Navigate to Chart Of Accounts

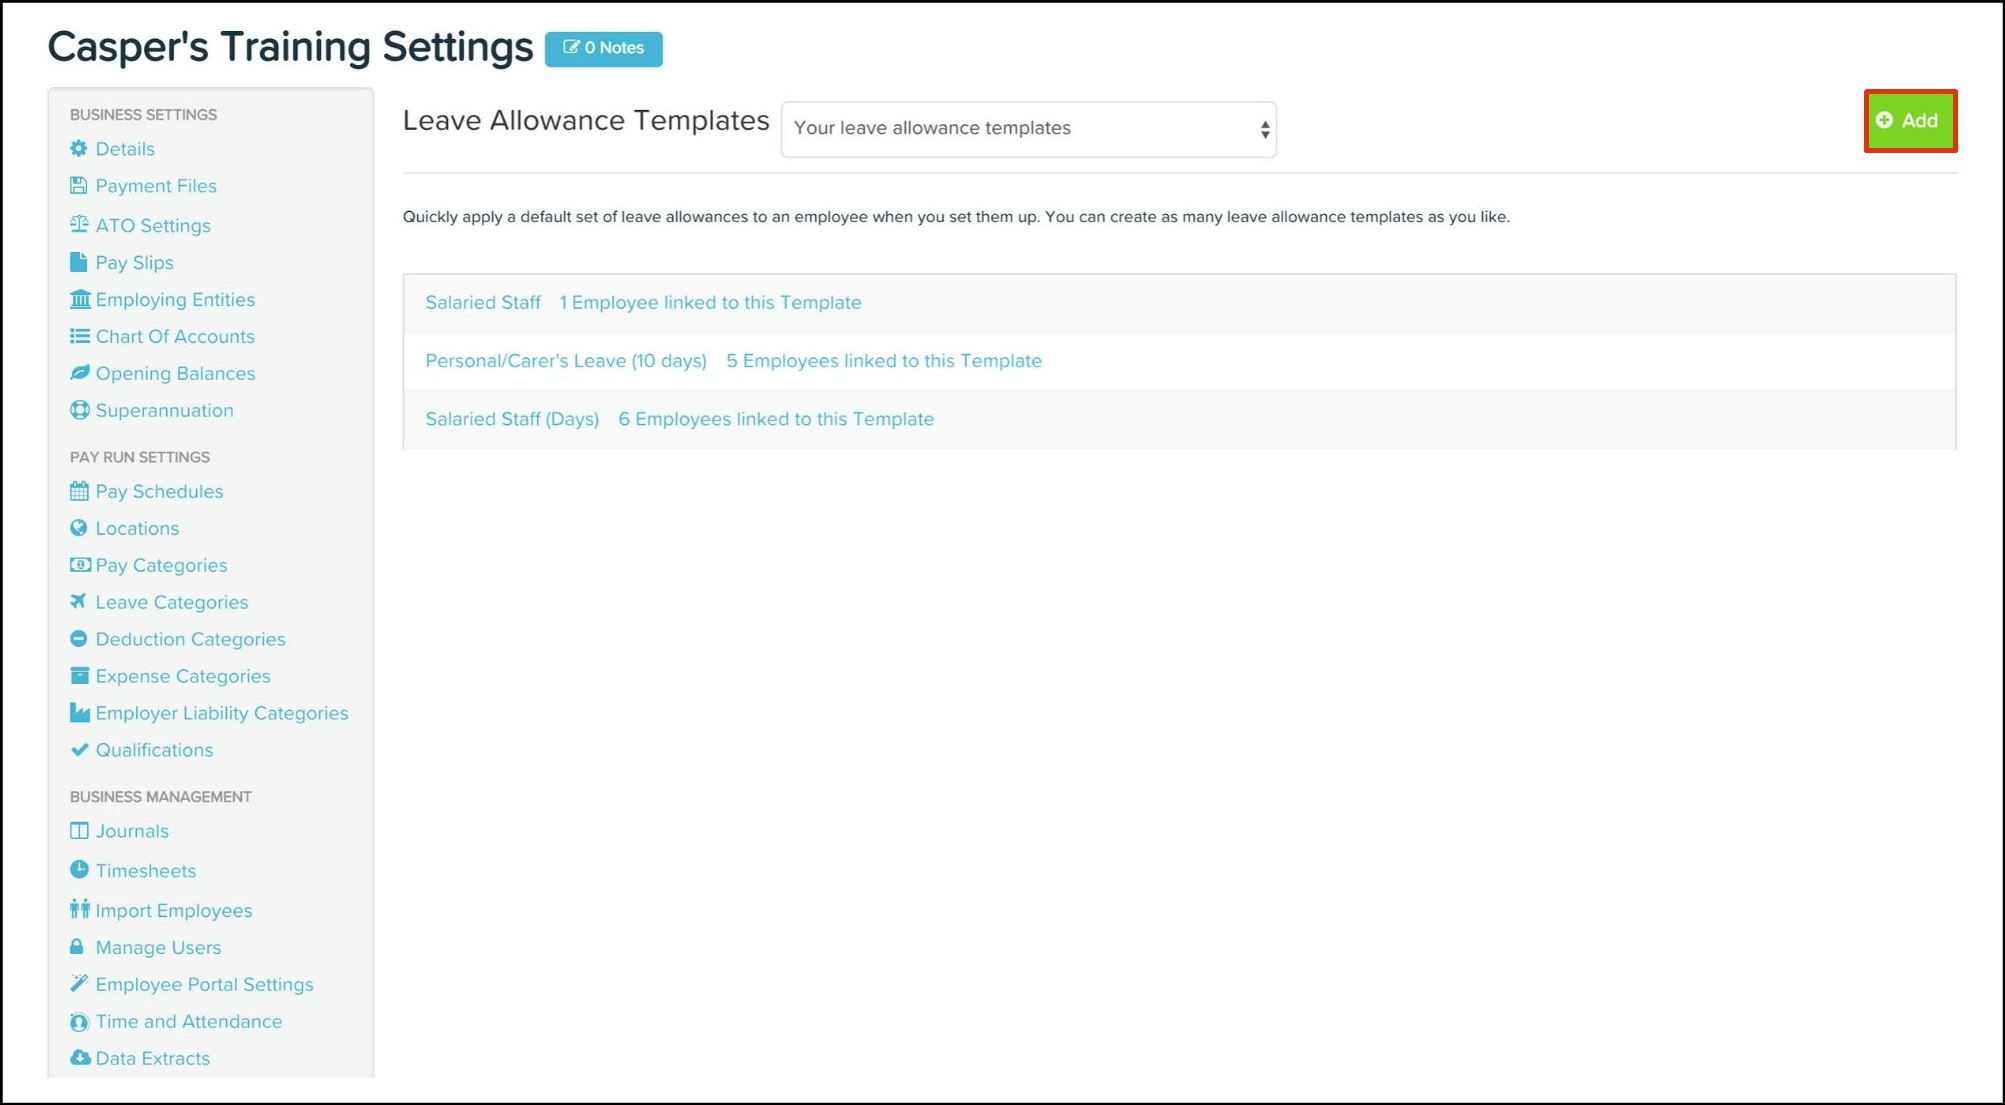tap(175, 336)
